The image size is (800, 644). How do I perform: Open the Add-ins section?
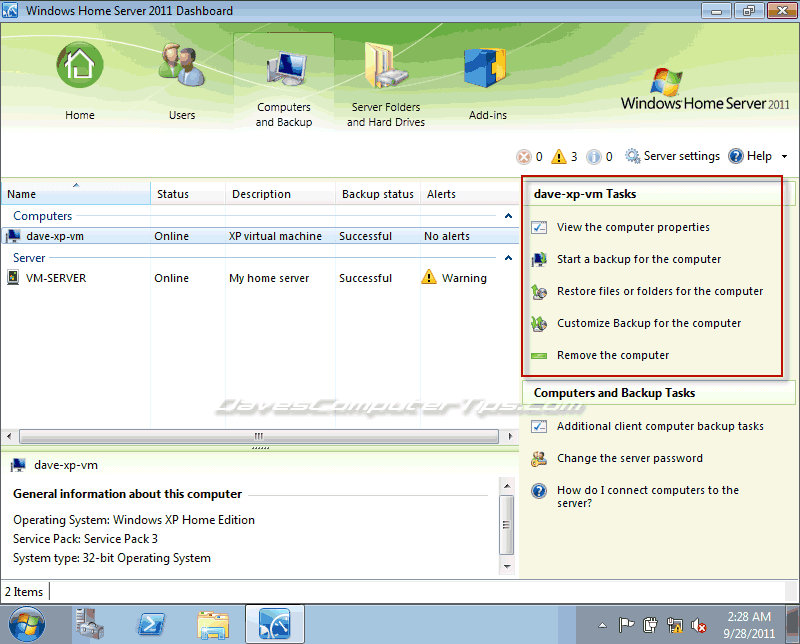(x=487, y=81)
